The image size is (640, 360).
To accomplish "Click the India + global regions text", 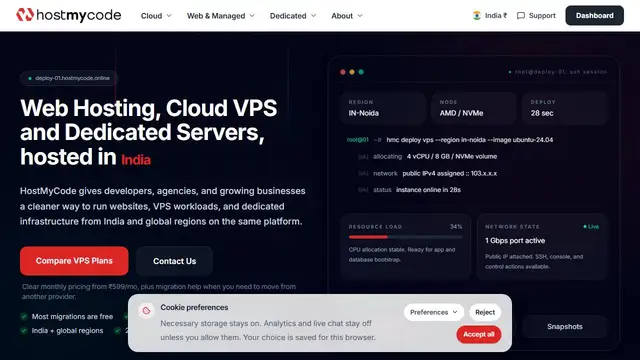I will [x=67, y=331].
